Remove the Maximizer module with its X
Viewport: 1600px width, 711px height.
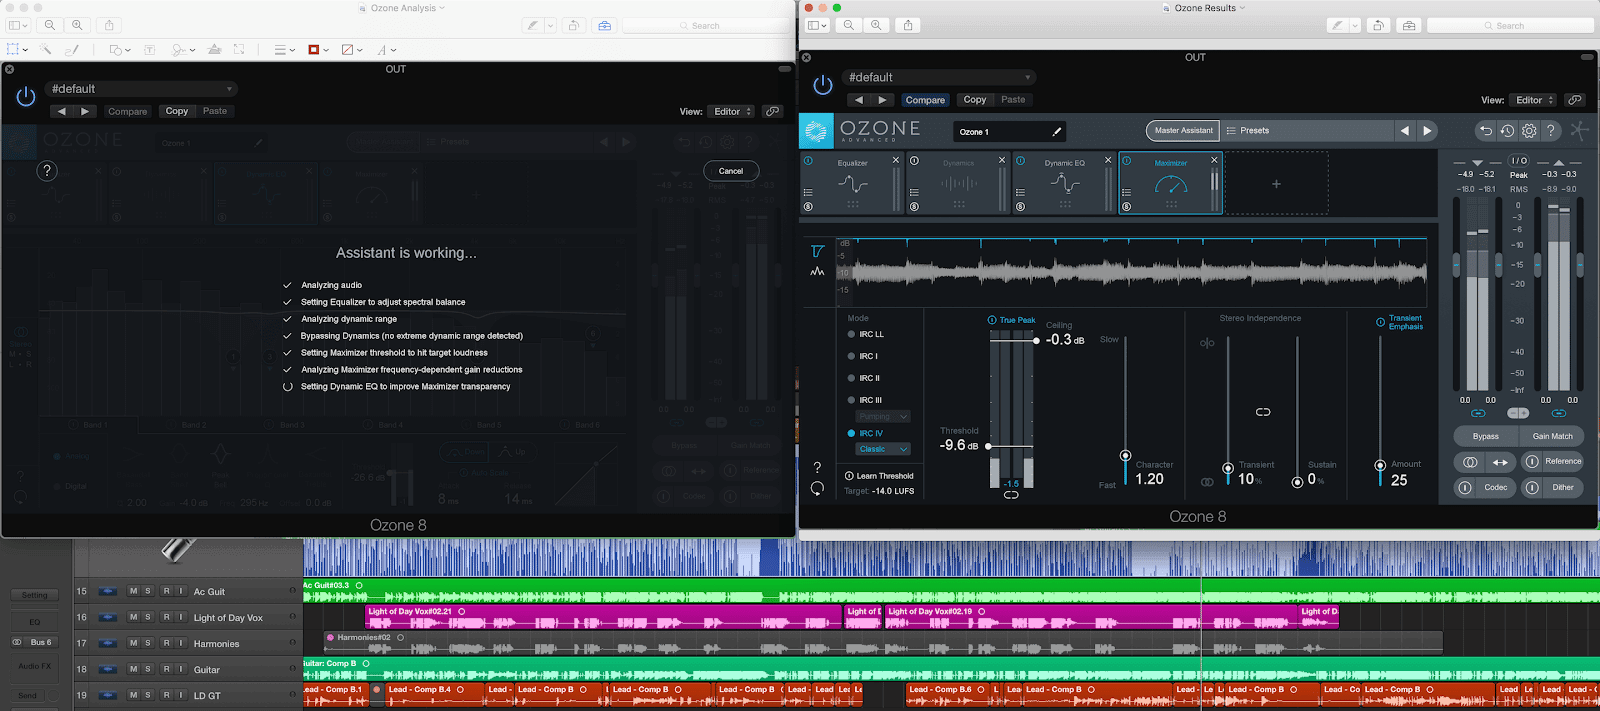pyautogui.click(x=1214, y=160)
